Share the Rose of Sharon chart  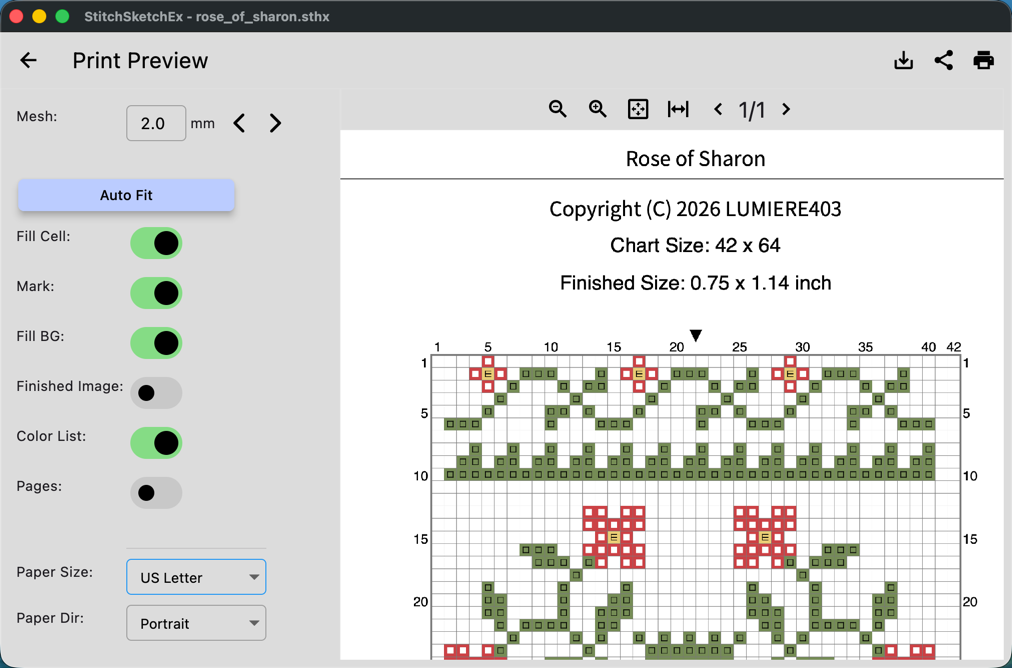(x=944, y=61)
